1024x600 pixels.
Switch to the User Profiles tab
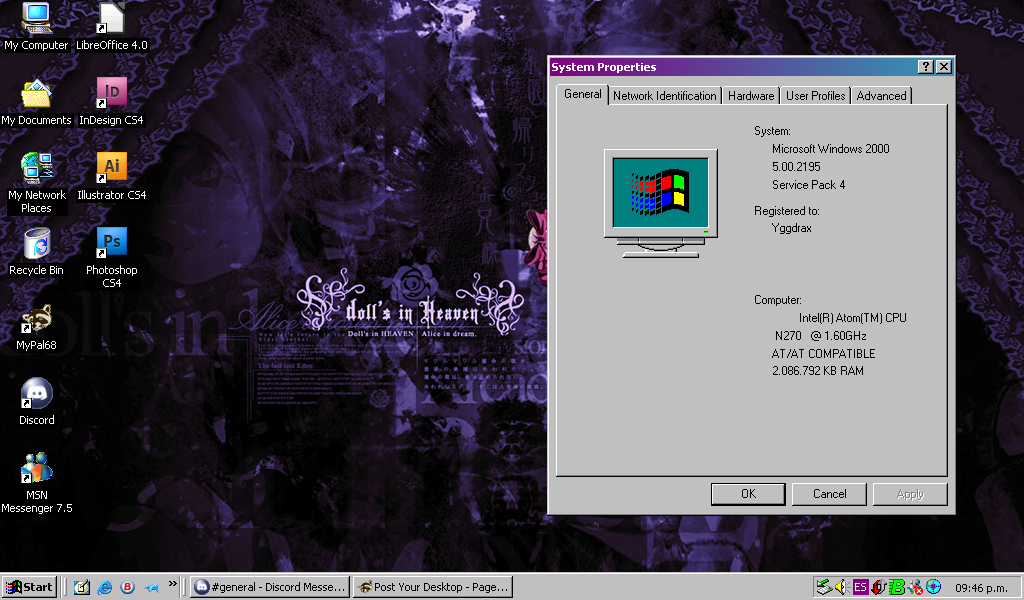point(815,96)
